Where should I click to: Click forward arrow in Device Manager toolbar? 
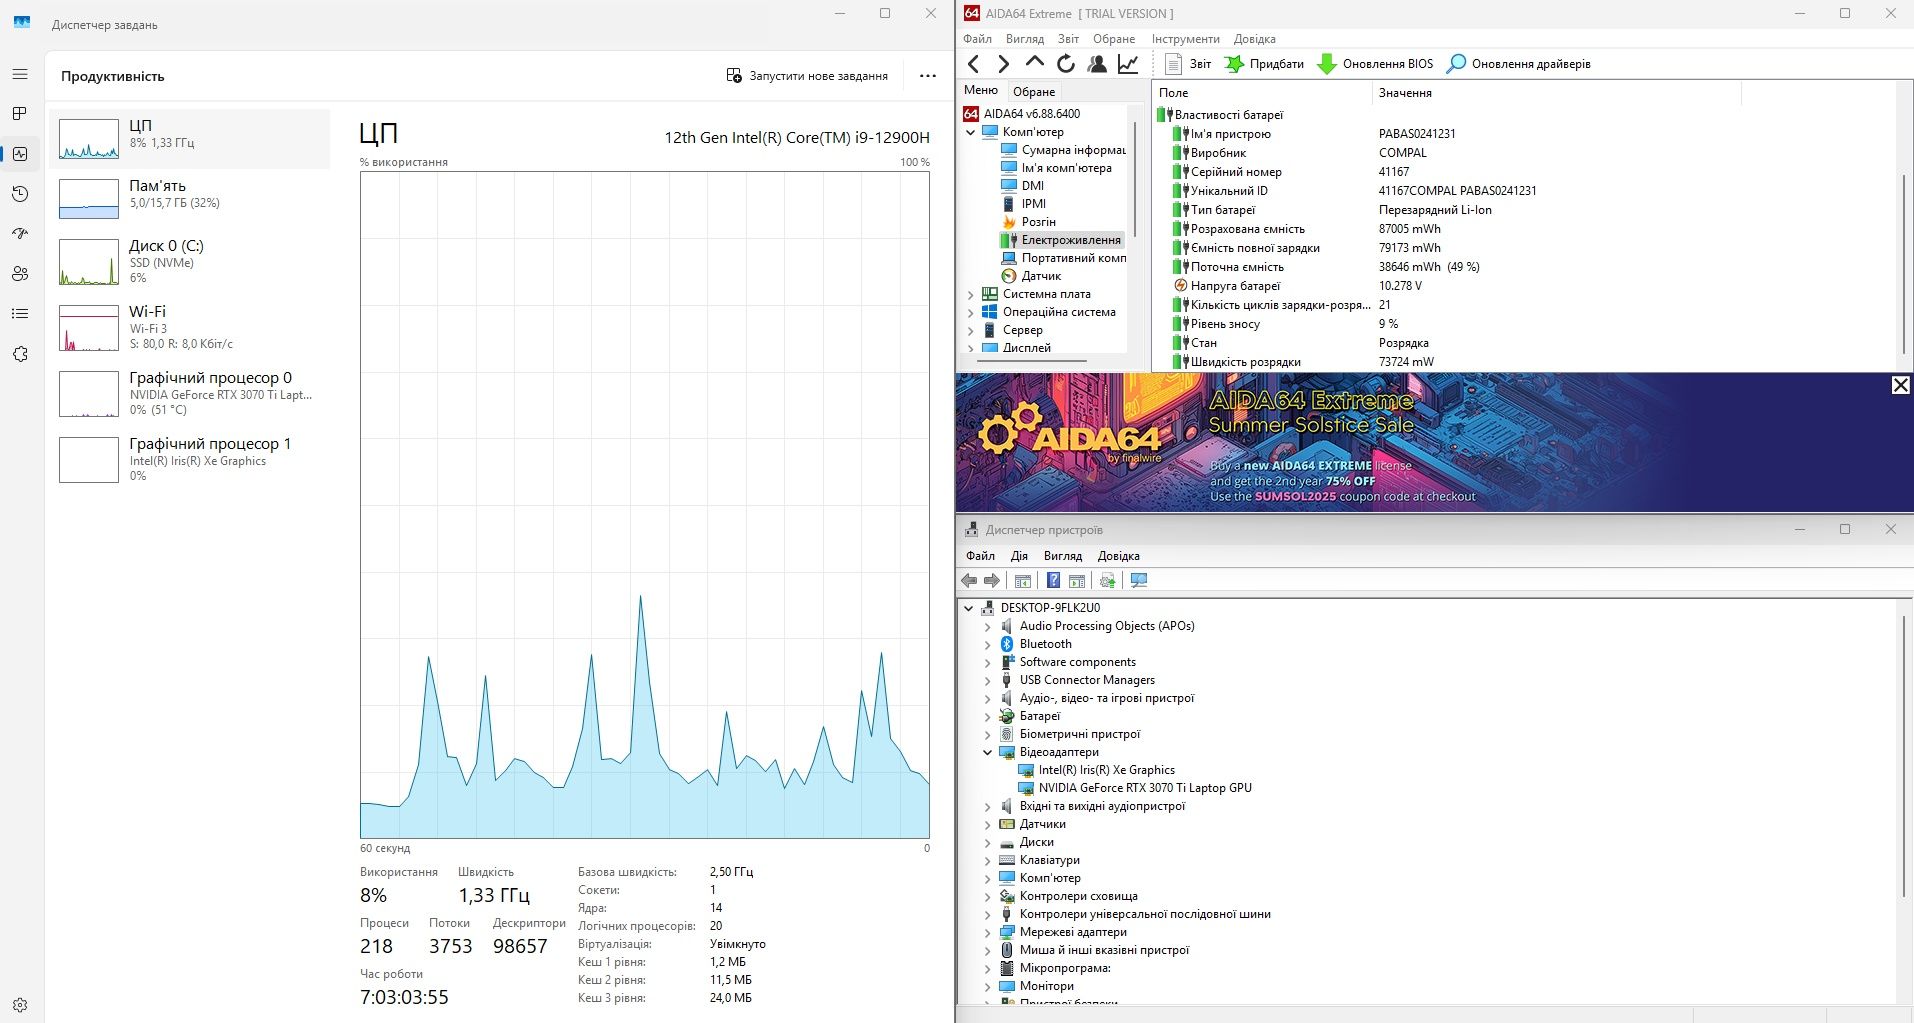[992, 581]
